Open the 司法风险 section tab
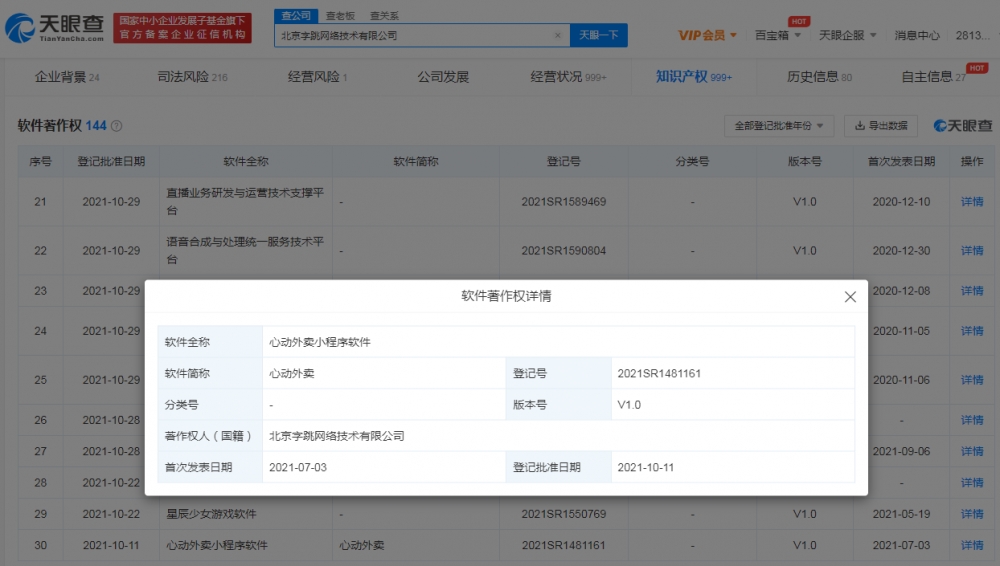This screenshot has height=566, width=1000. (x=192, y=77)
